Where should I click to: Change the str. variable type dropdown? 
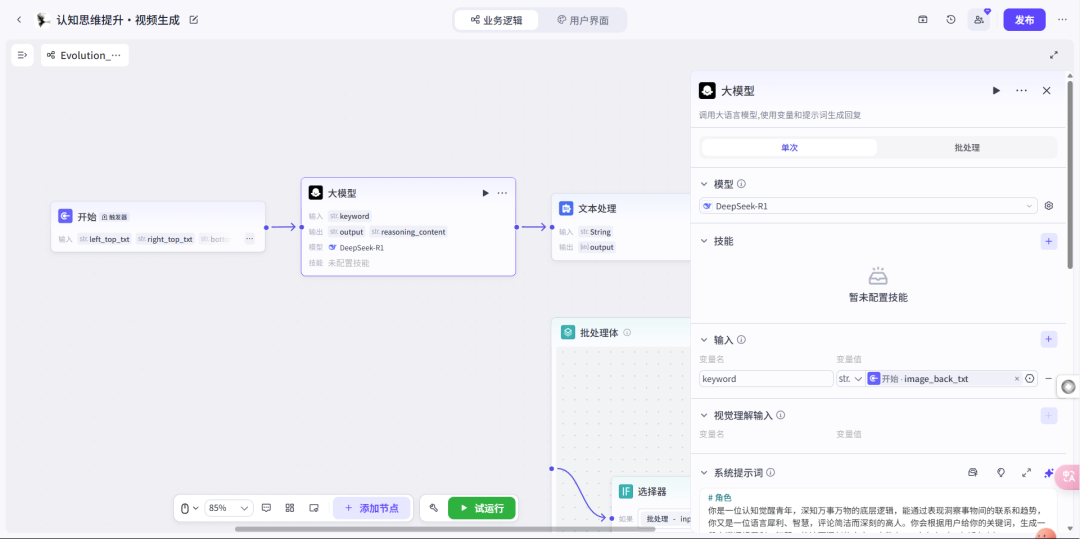tap(850, 379)
